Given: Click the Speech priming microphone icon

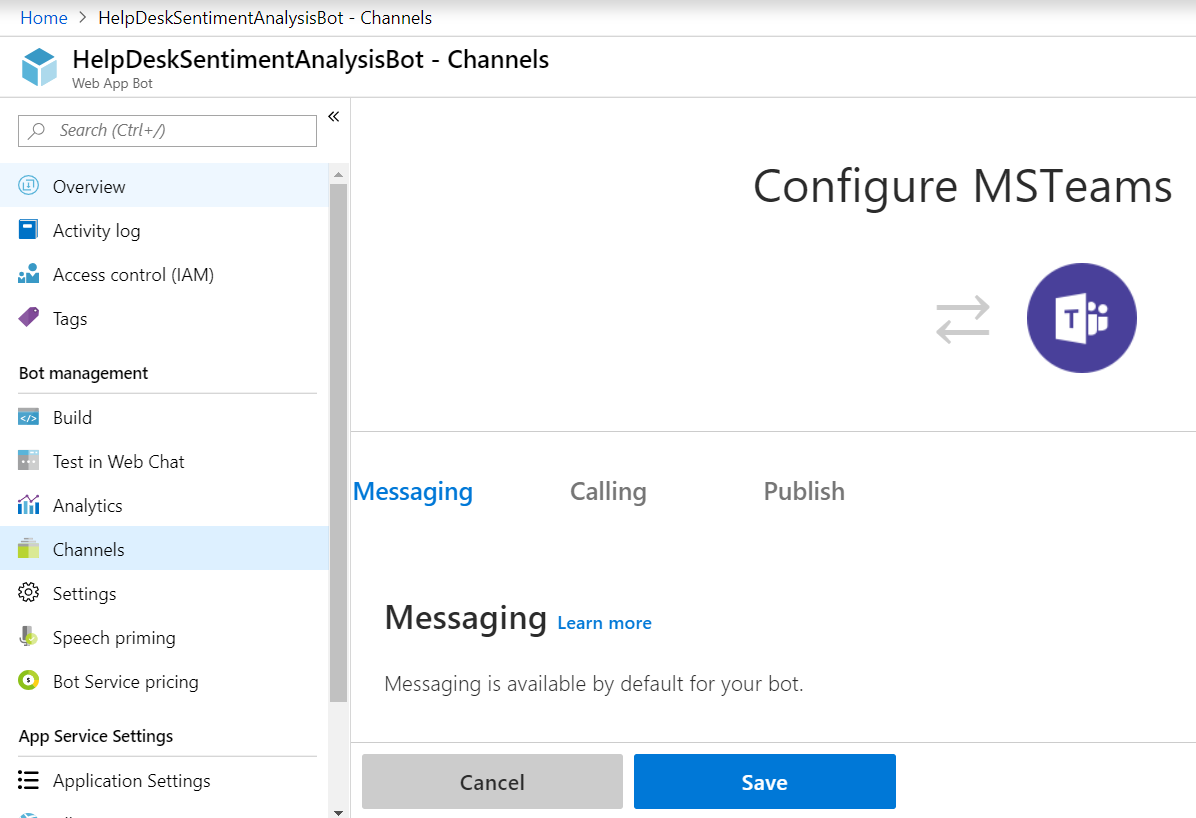Looking at the screenshot, I should (29, 637).
